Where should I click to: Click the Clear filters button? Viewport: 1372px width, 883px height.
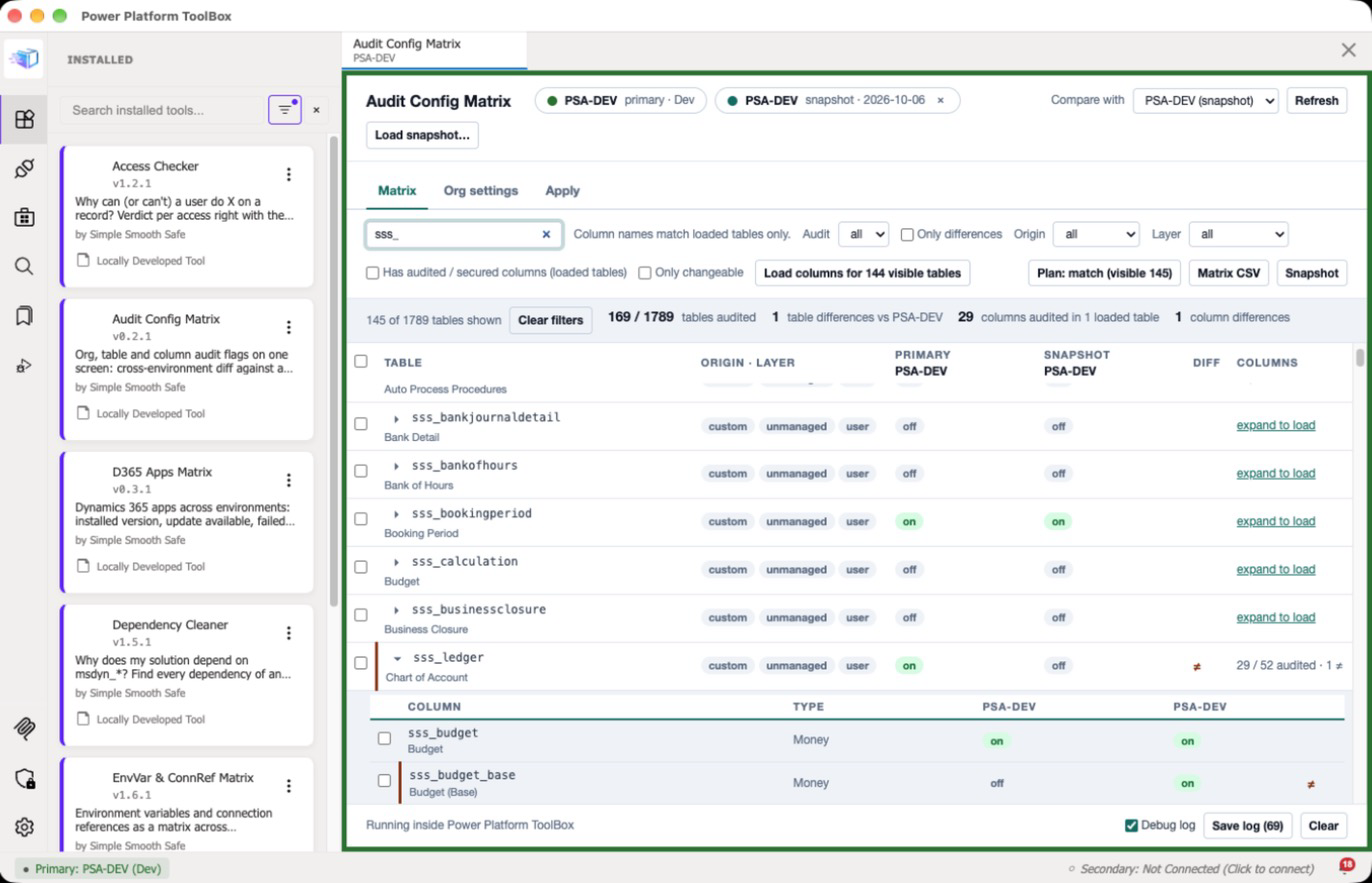tap(550, 320)
